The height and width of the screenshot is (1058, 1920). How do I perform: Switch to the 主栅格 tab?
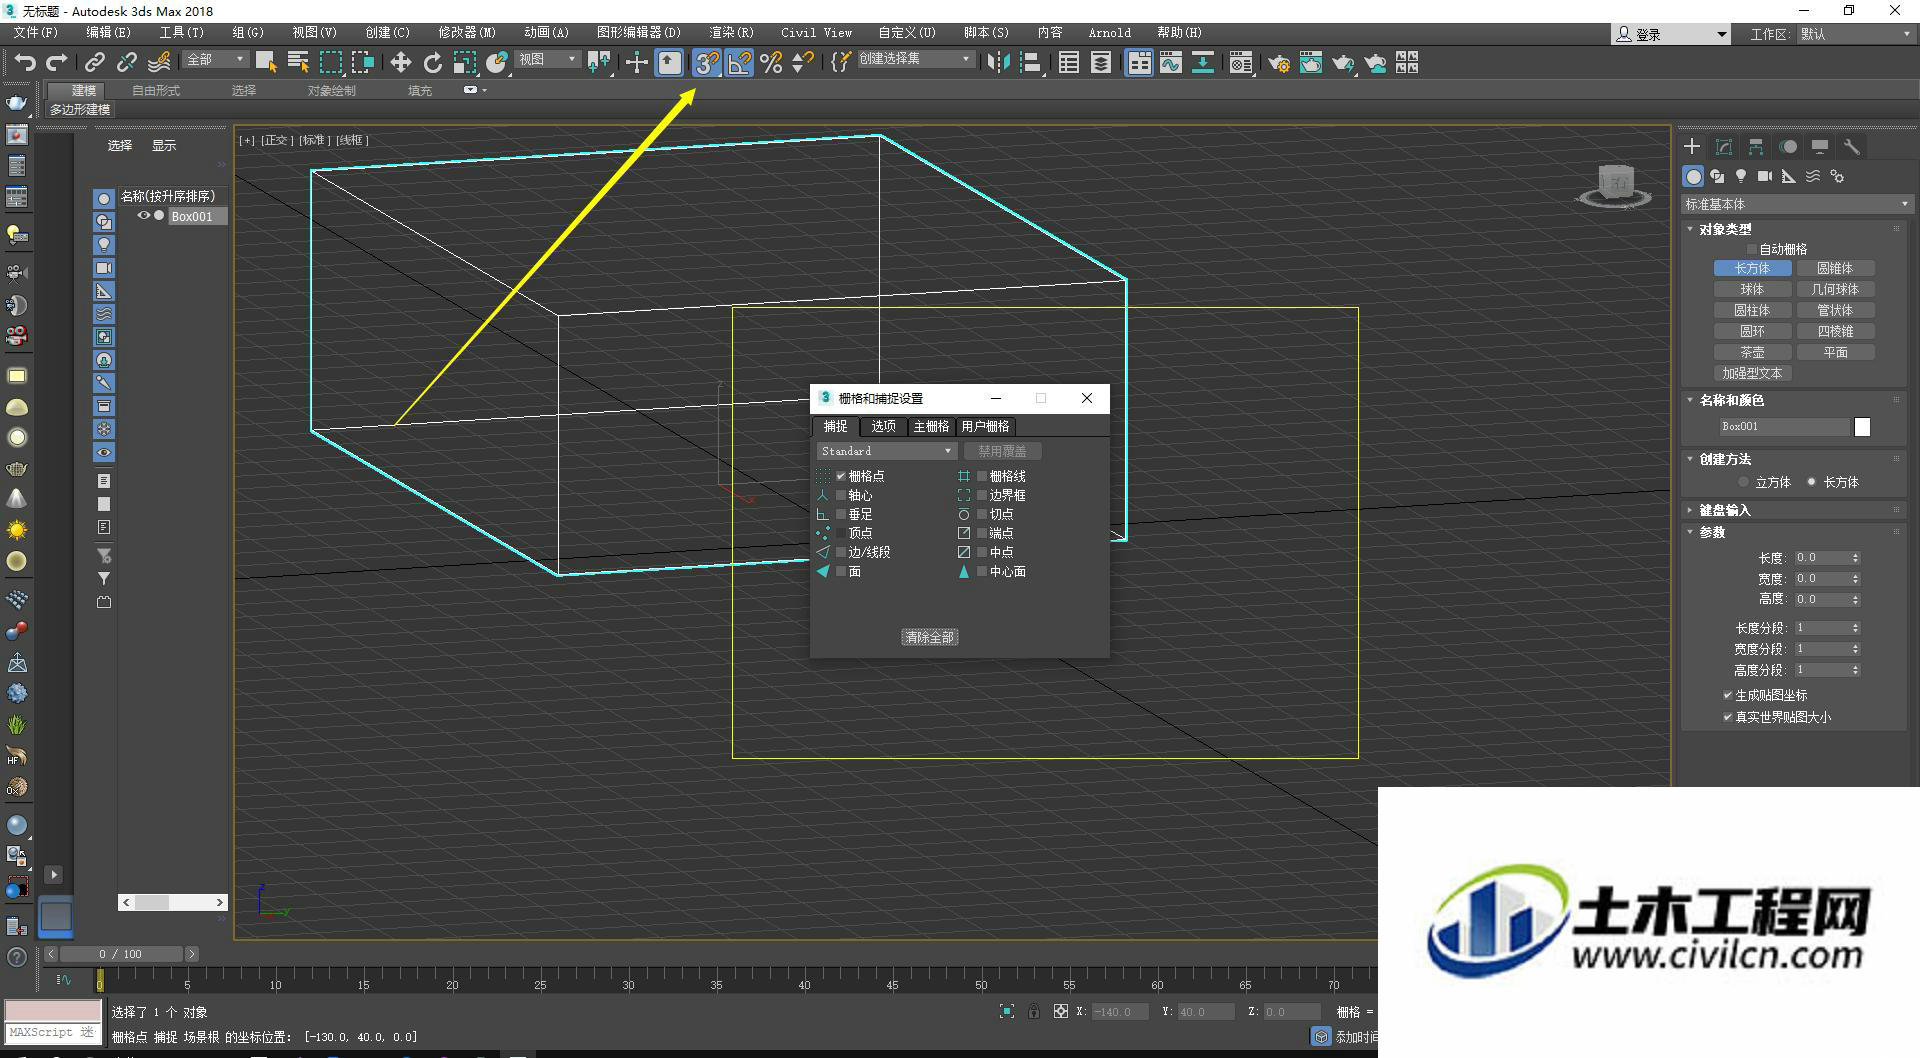pyautogui.click(x=931, y=426)
